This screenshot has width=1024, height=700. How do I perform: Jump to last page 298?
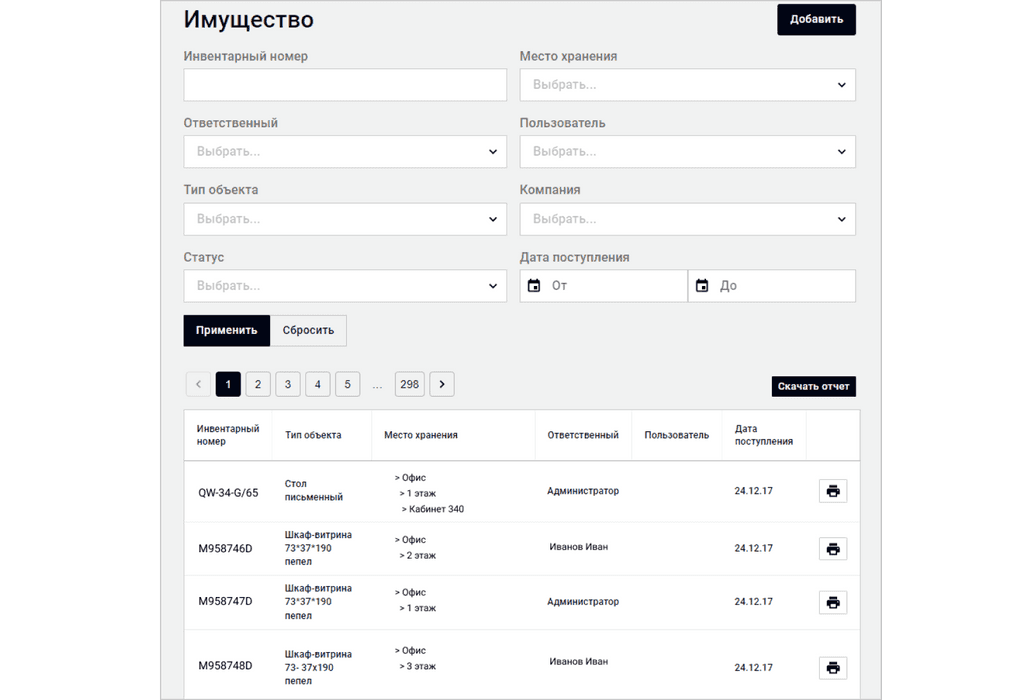pyautogui.click(x=410, y=384)
